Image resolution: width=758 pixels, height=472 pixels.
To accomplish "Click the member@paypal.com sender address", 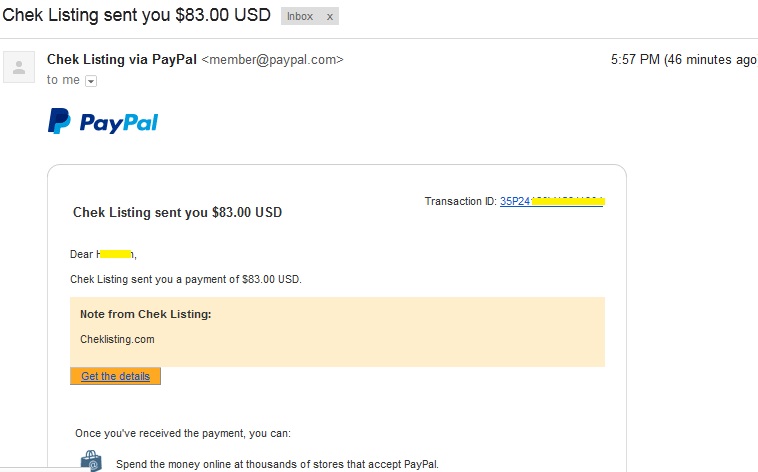I will [x=272, y=60].
